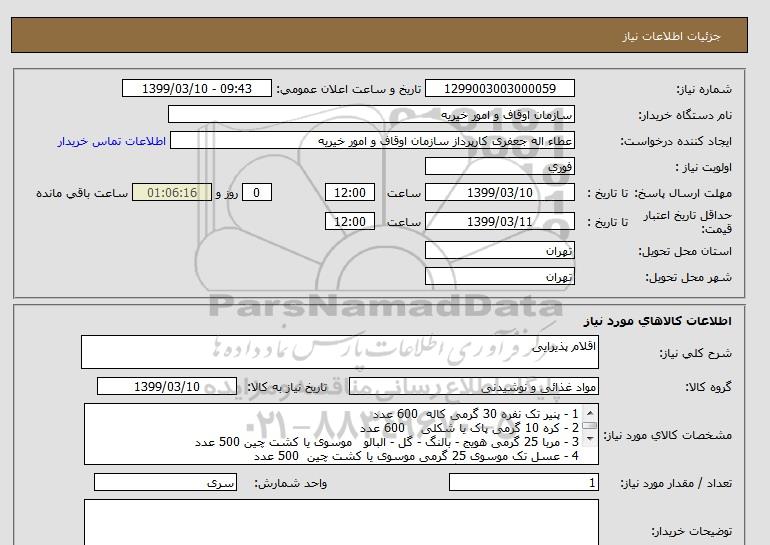
Task: Click the delivery province field تهران
Action: coord(499,251)
